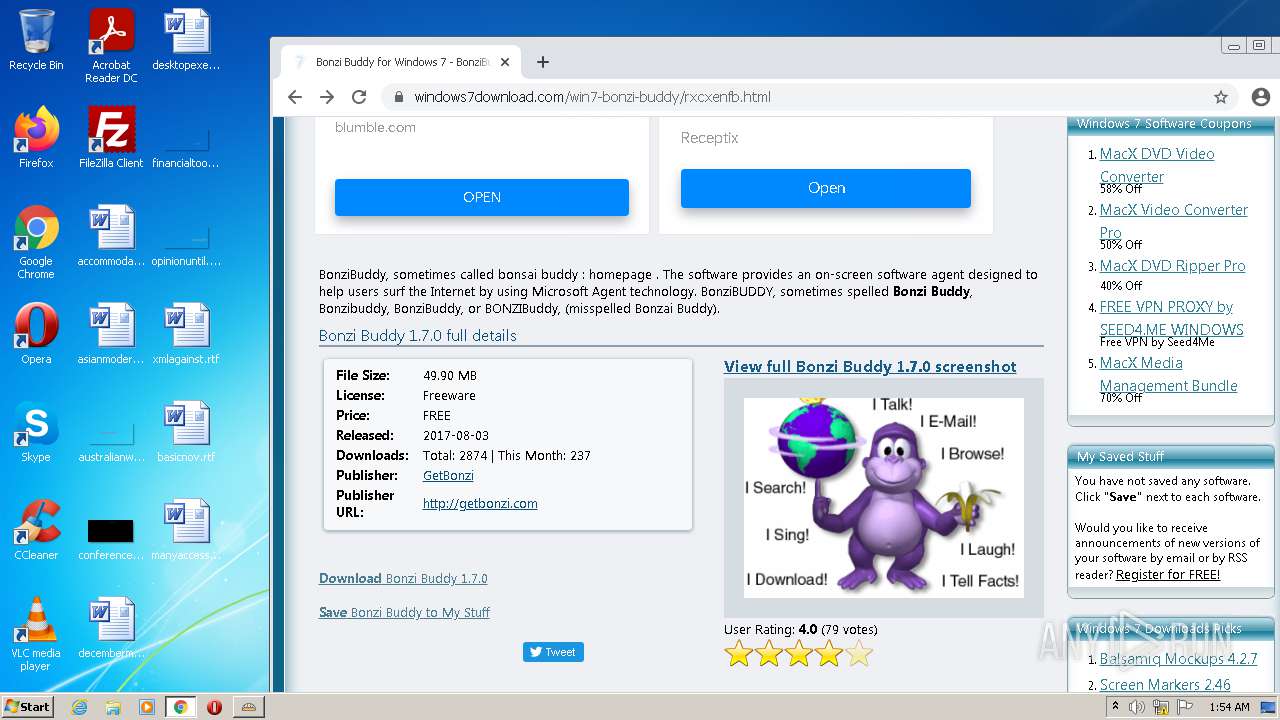Select the accommoda Word document icon

(x=111, y=236)
